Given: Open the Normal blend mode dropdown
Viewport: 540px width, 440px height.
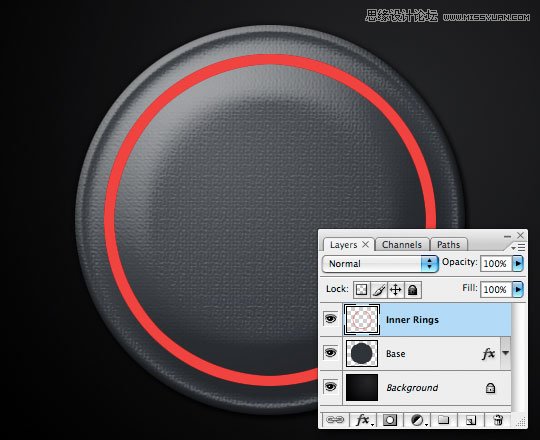Looking at the screenshot, I should 380,264.
